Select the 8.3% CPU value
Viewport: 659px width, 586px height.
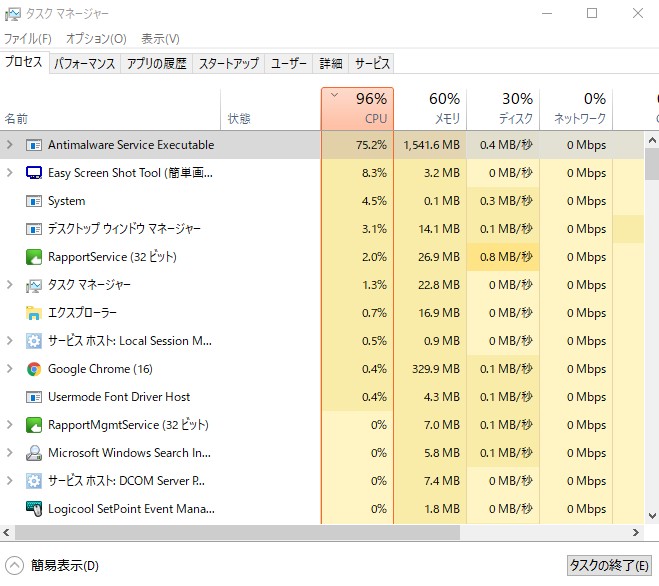[374, 173]
